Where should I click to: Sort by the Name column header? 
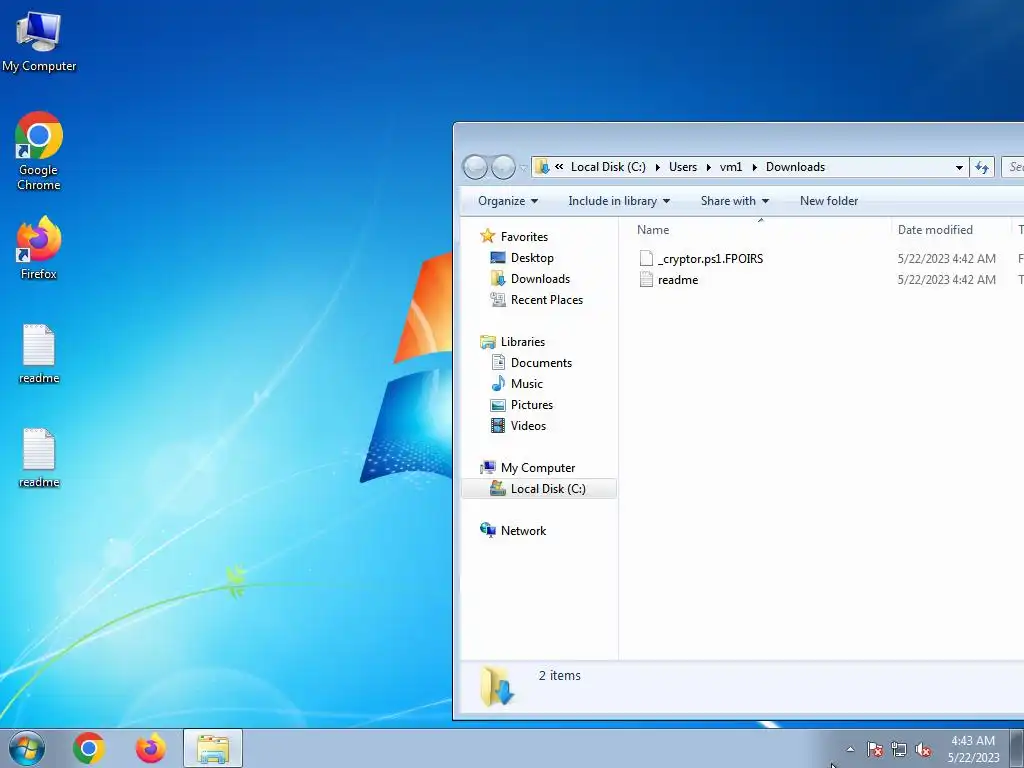click(x=761, y=230)
